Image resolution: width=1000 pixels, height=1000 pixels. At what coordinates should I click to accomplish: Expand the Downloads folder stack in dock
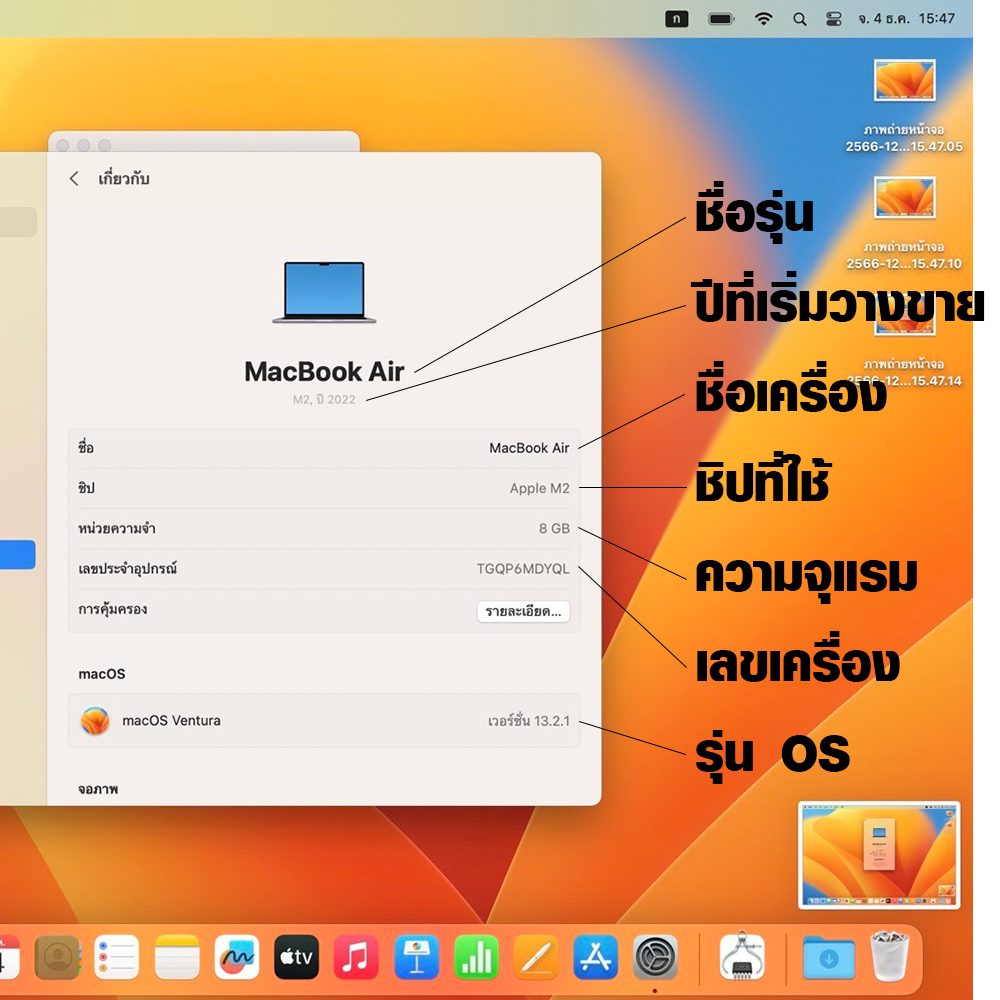[x=828, y=958]
